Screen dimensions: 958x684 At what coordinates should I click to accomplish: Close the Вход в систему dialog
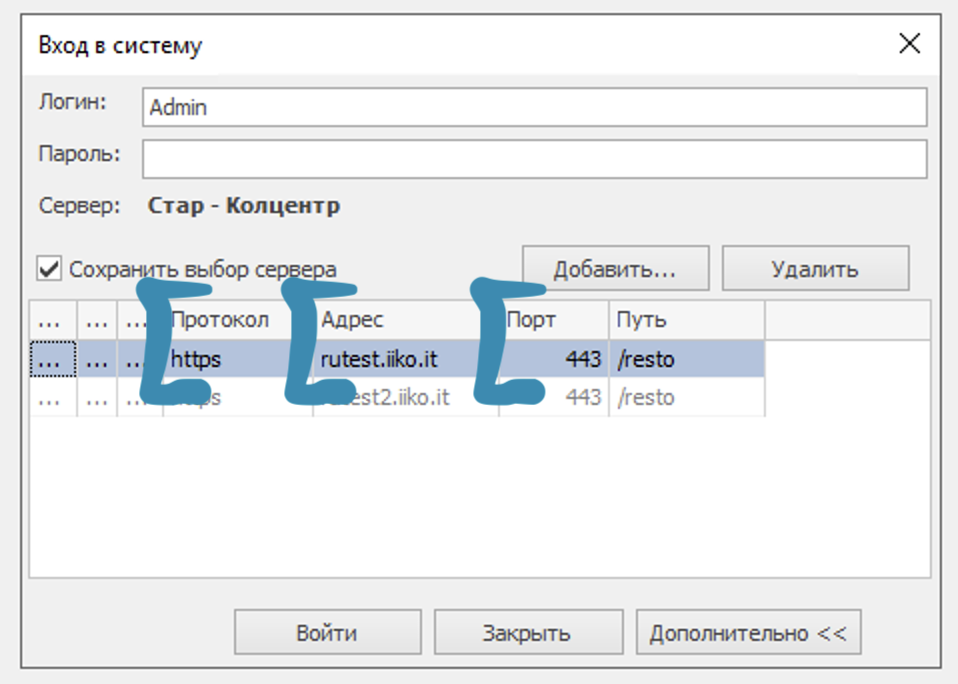point(908,44)
